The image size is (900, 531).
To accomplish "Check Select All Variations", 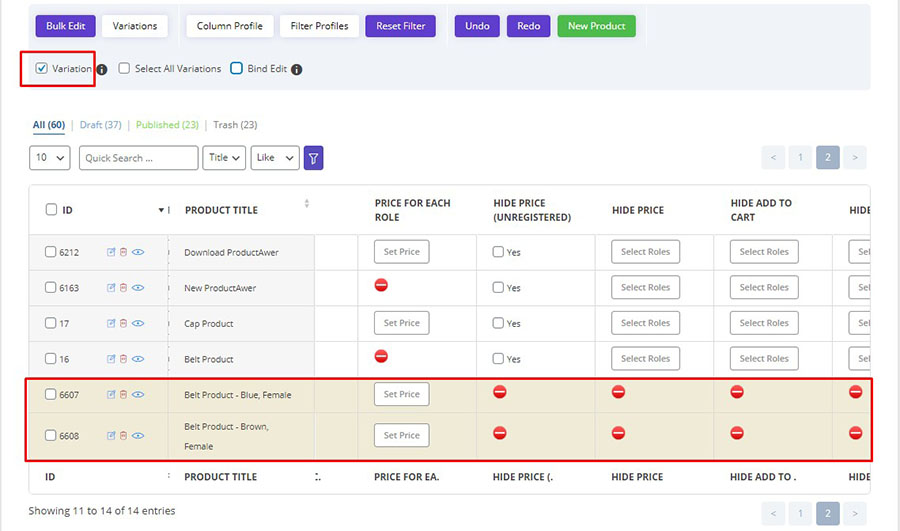I will pyautogui.click(x=124, y=68).
